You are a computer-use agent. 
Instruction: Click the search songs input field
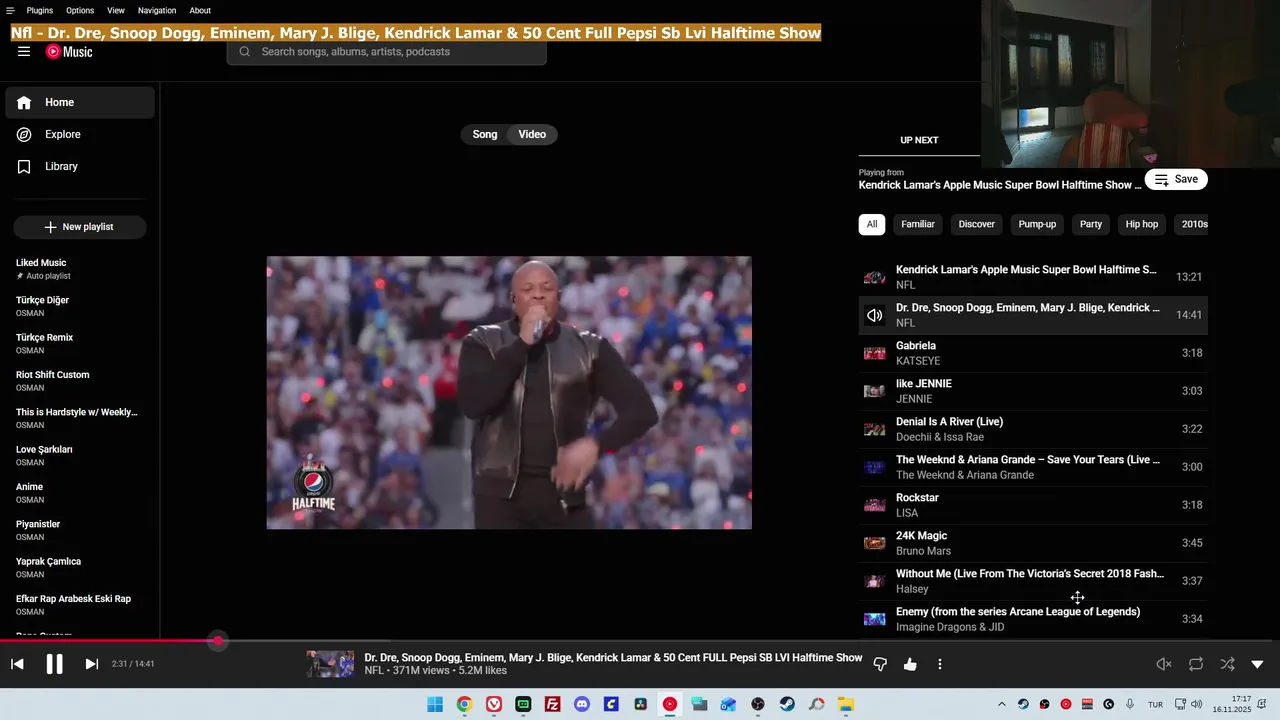point(387,52)
